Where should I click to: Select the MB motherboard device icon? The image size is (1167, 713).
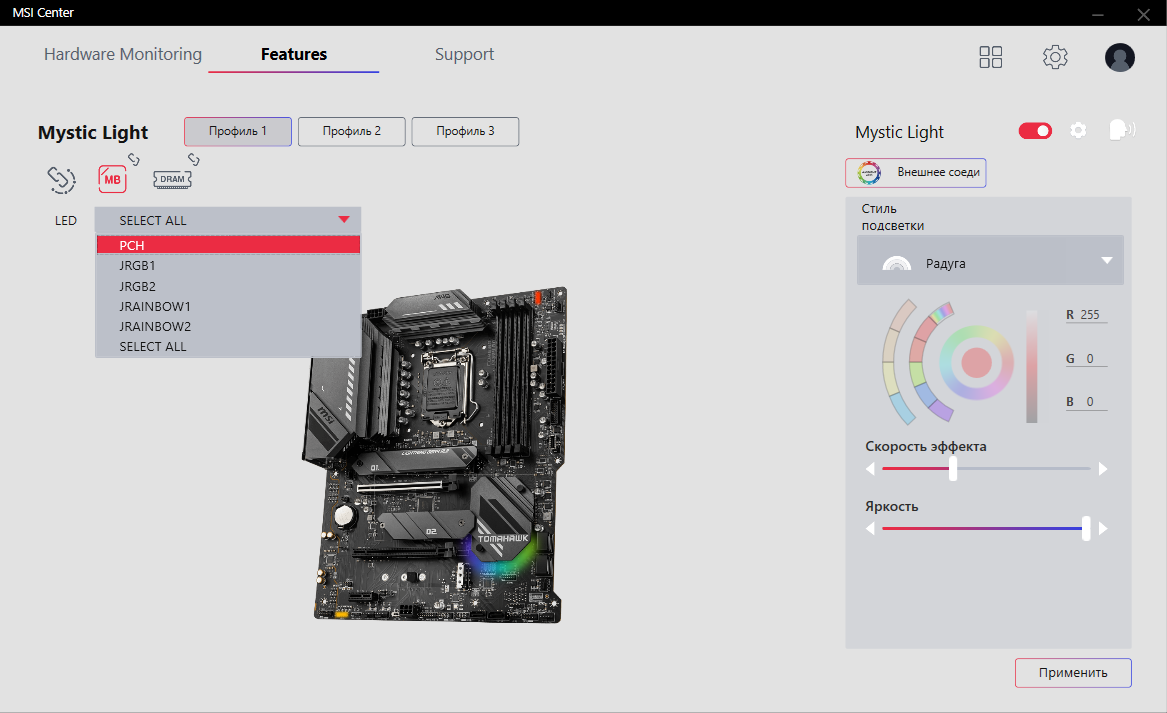pyautogui.click(x=112, y=179)
